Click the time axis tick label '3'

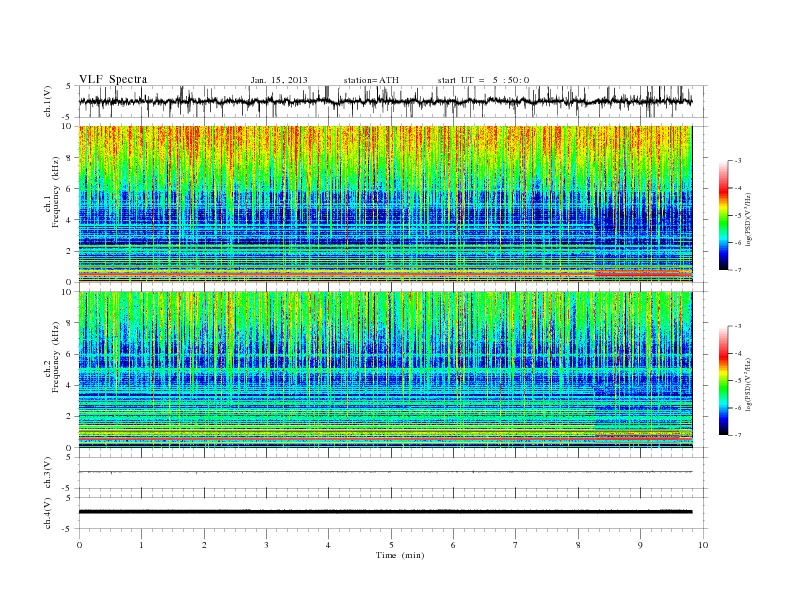[266, 545]
